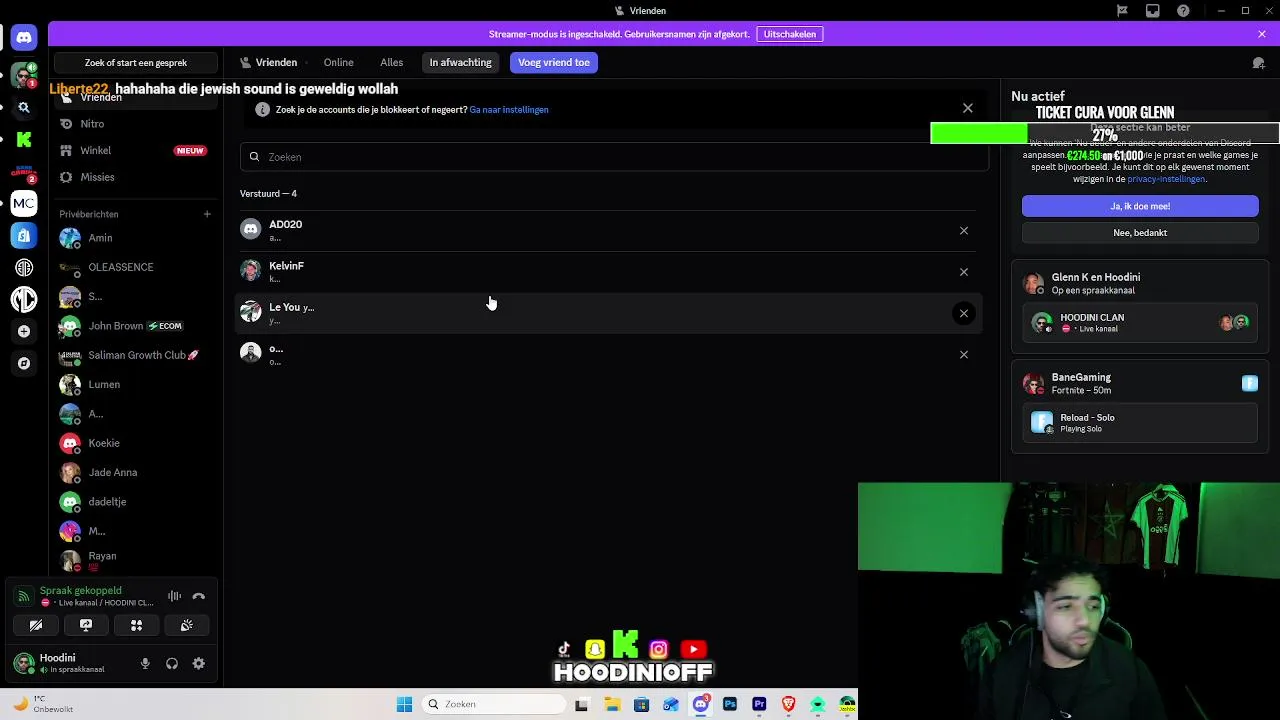
Task: Click Nee, bedankt button
Action: pos(1140,233)
